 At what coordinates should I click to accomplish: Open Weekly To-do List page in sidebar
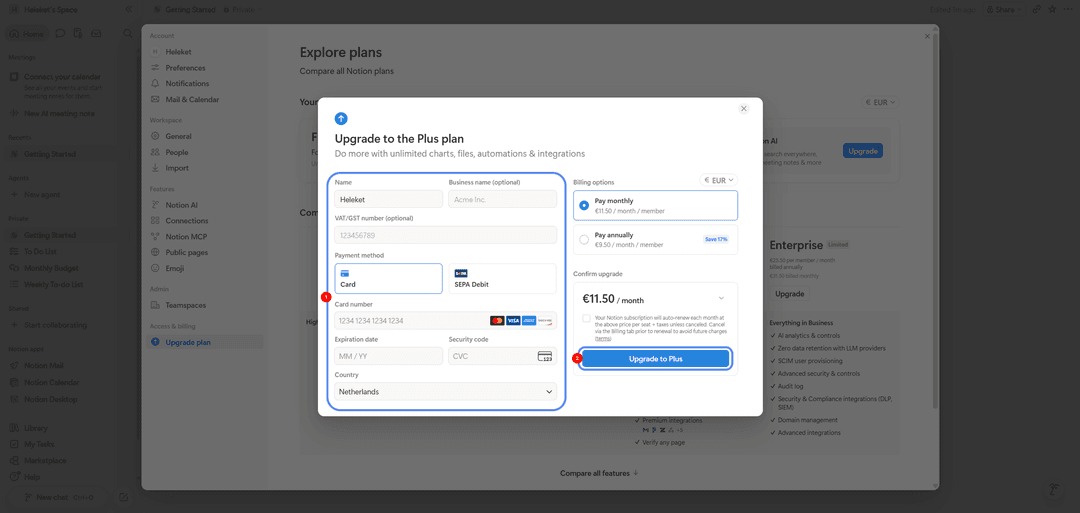53,284
